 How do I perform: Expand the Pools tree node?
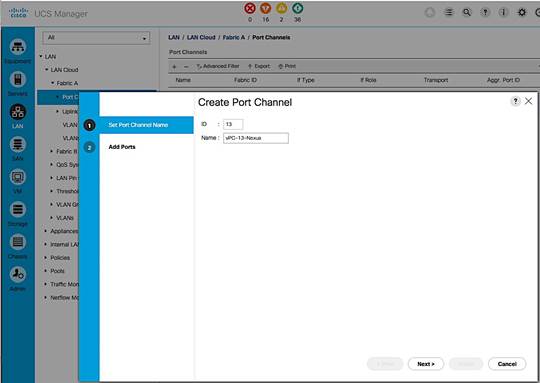pos(46,271)
